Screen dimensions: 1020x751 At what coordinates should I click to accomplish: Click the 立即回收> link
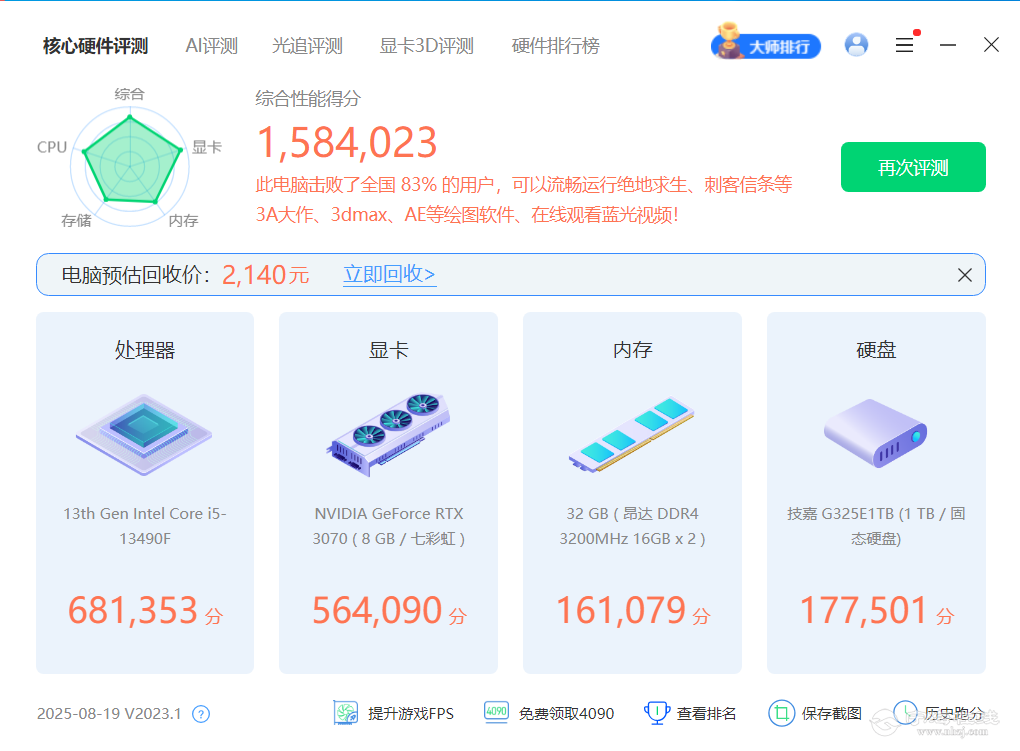click(x=389, y=275)
